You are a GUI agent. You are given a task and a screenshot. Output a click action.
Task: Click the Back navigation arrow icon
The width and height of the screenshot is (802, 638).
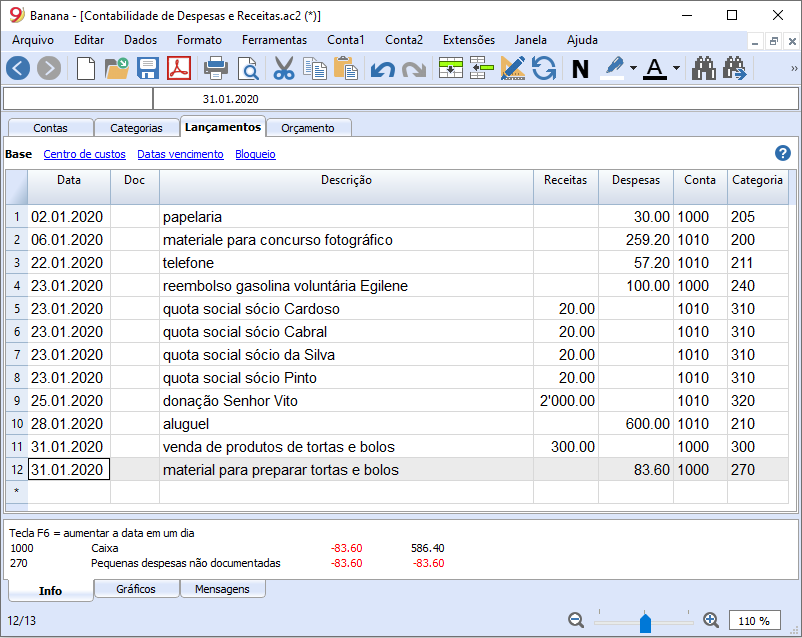(x=18, y=68)
